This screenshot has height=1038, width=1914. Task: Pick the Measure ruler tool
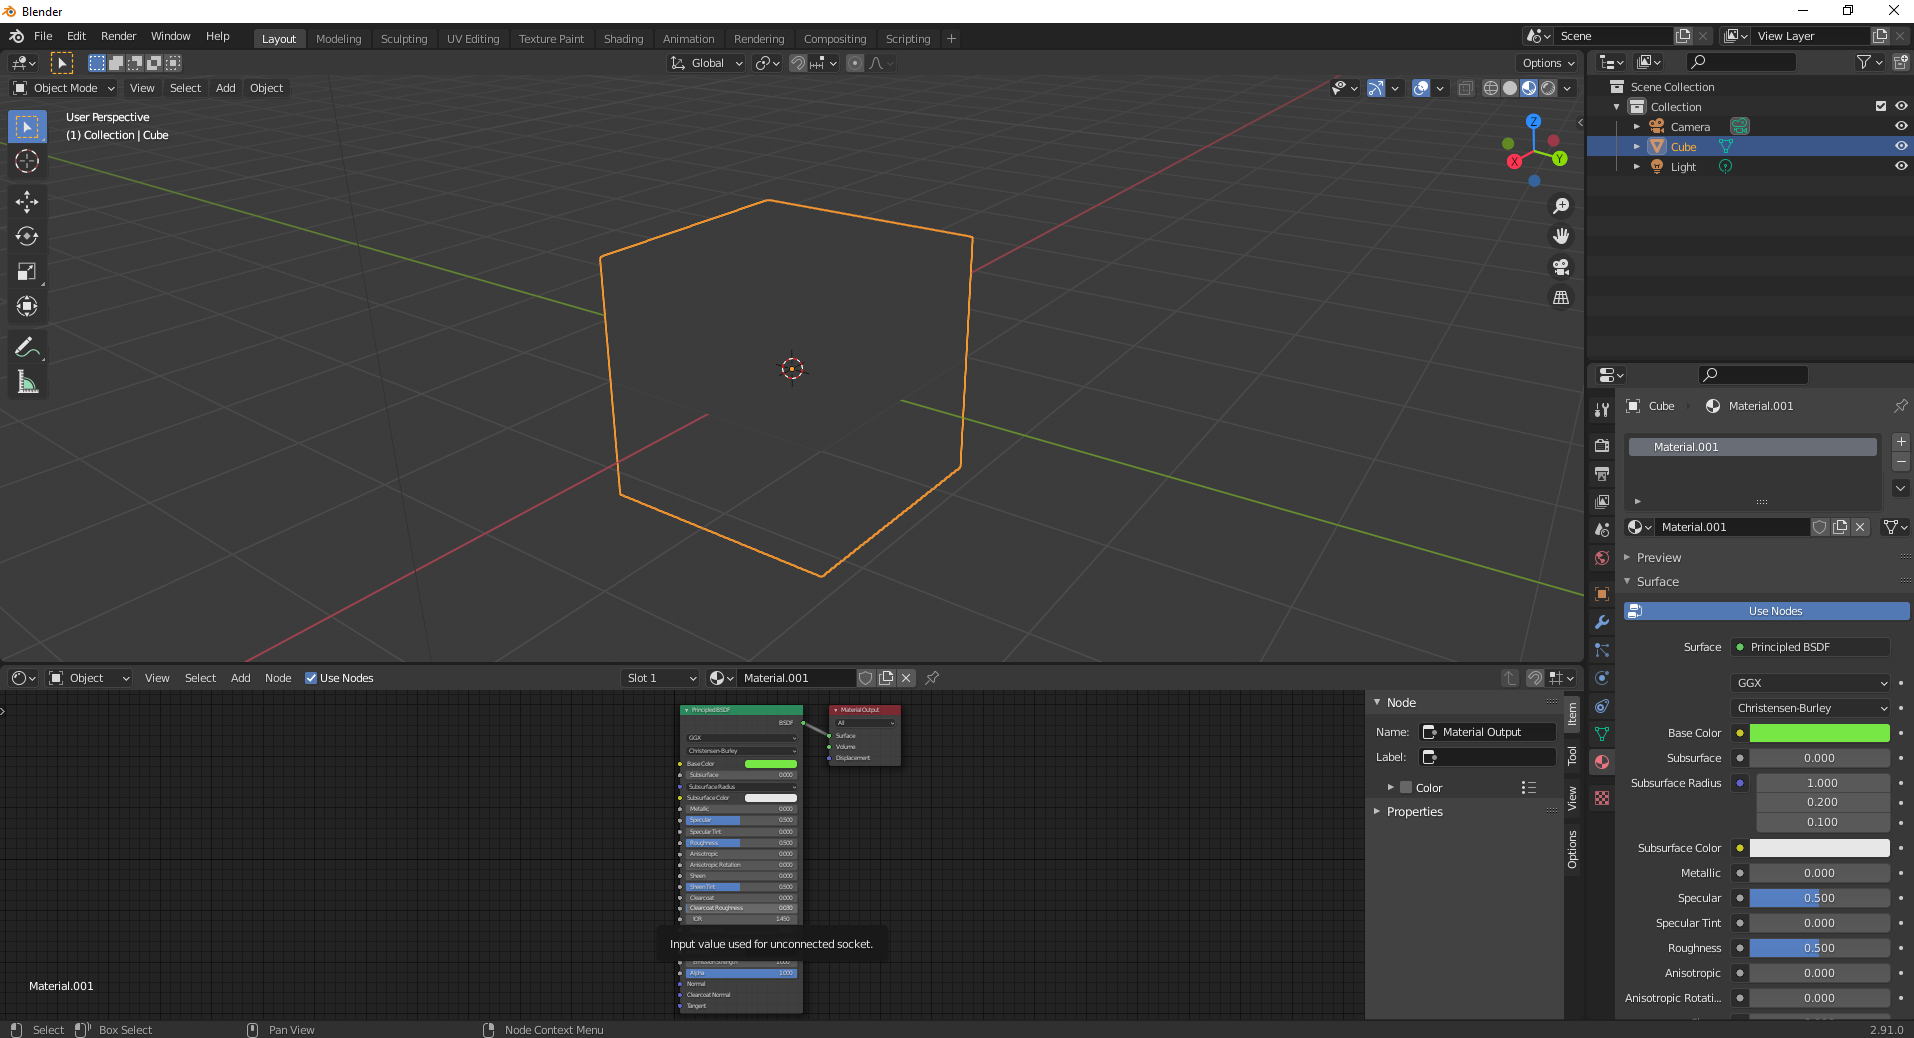click(27, 383)
